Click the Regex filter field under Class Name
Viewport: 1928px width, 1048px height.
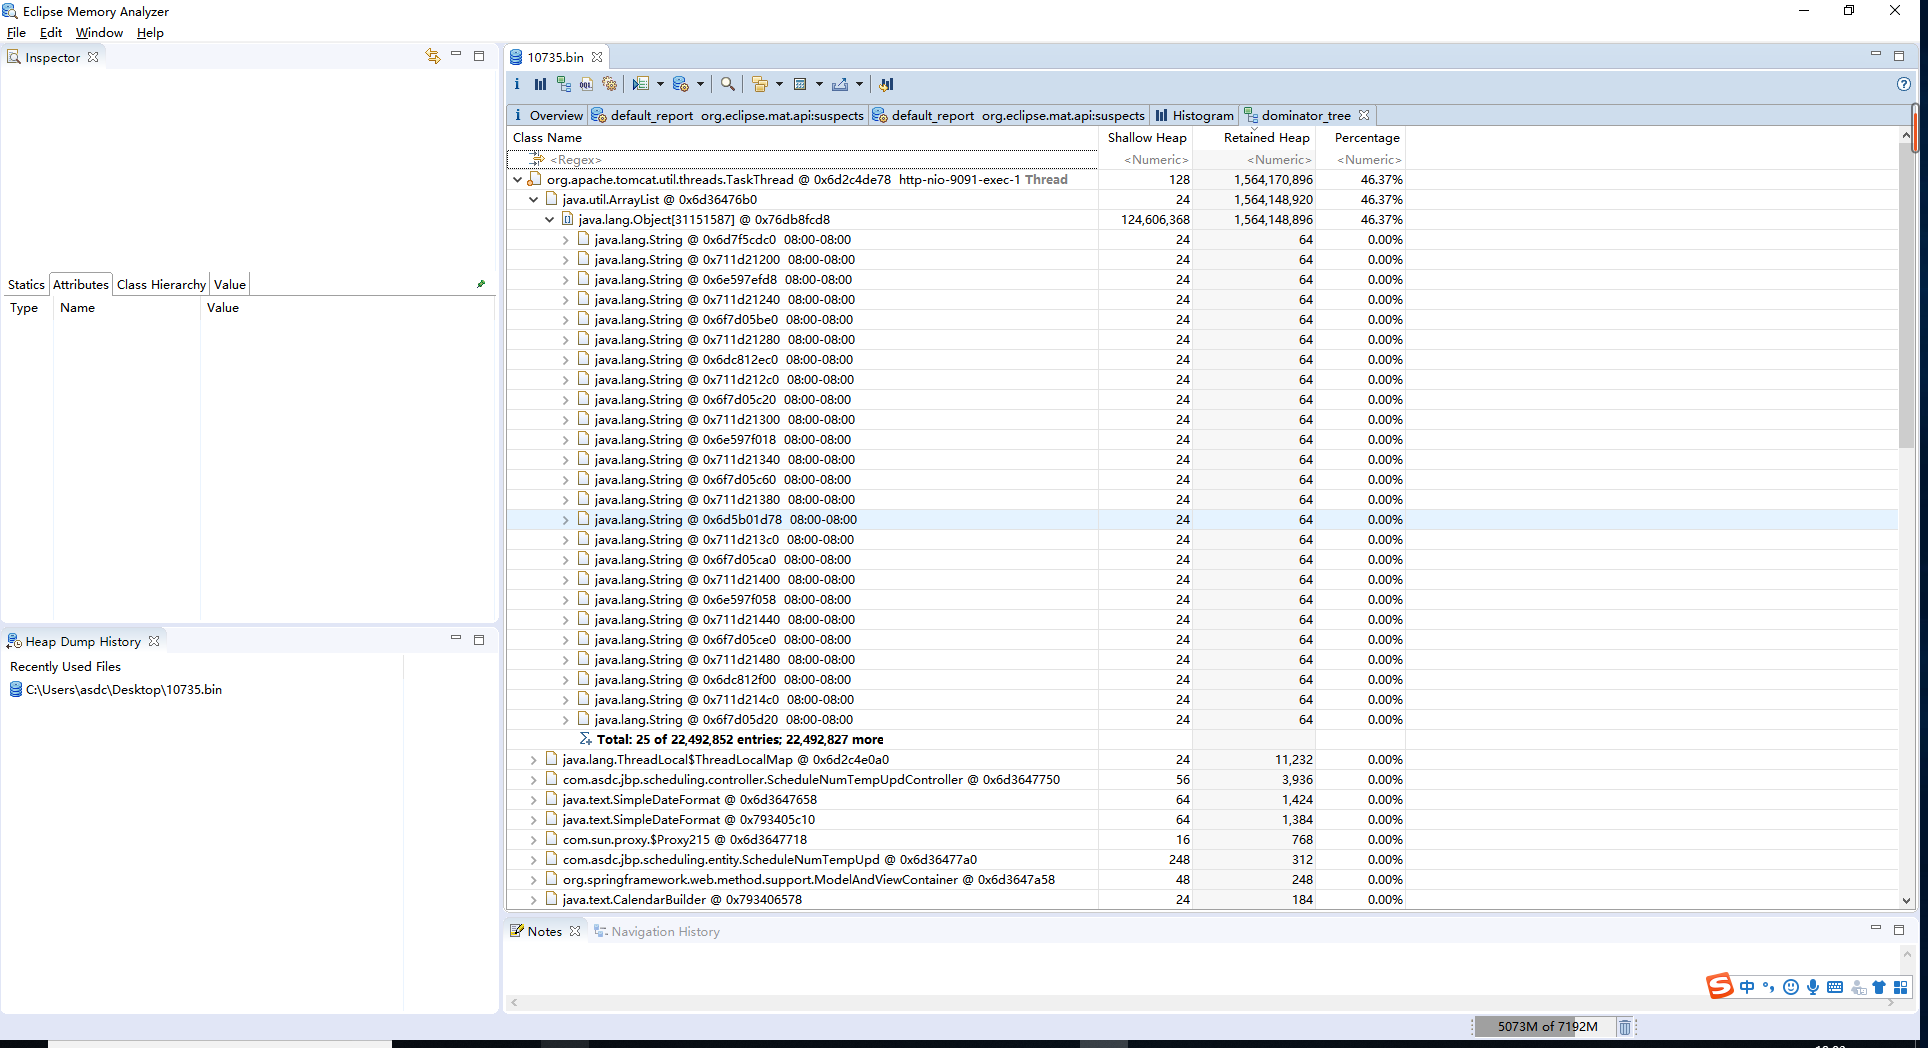(803, 160)
